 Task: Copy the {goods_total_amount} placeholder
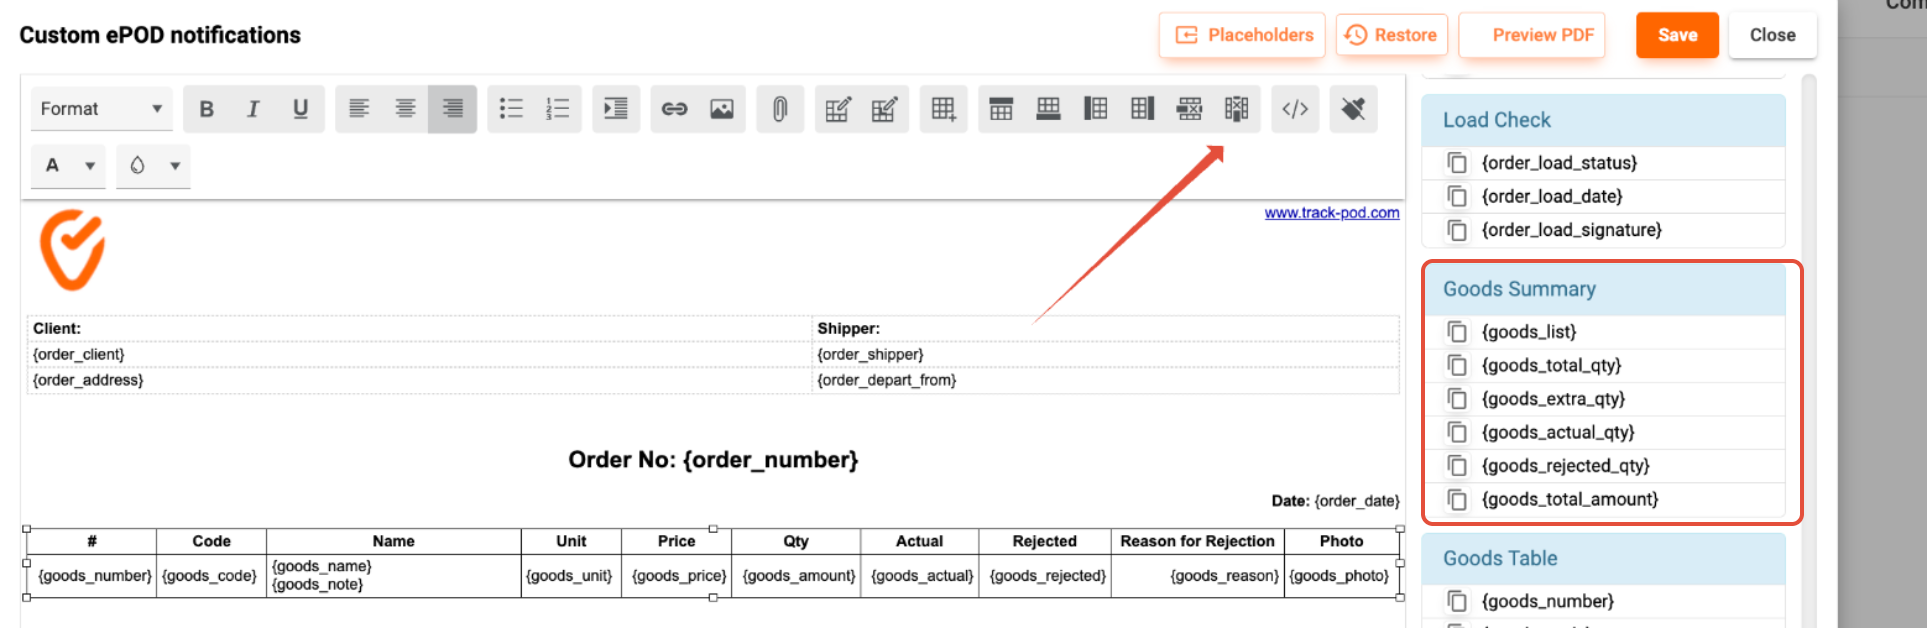(1457, 500)
